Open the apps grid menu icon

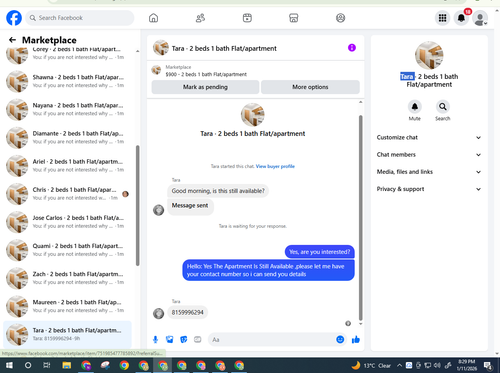pos(442,18)
